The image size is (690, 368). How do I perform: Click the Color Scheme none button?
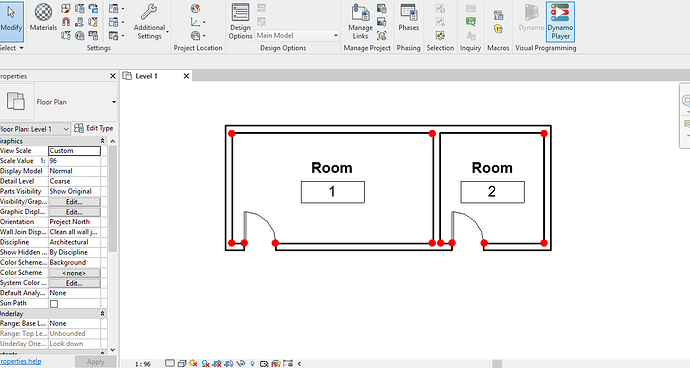coord(74,273)
